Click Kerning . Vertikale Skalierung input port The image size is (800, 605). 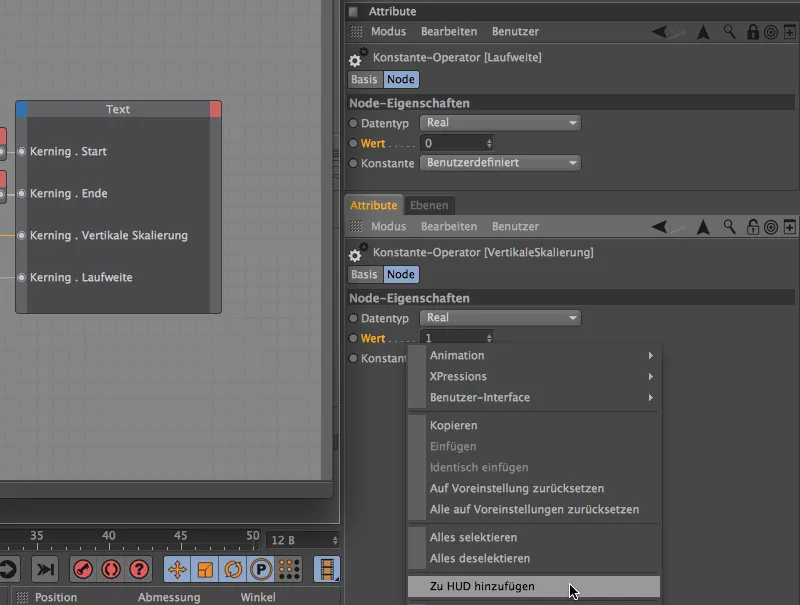21,235
